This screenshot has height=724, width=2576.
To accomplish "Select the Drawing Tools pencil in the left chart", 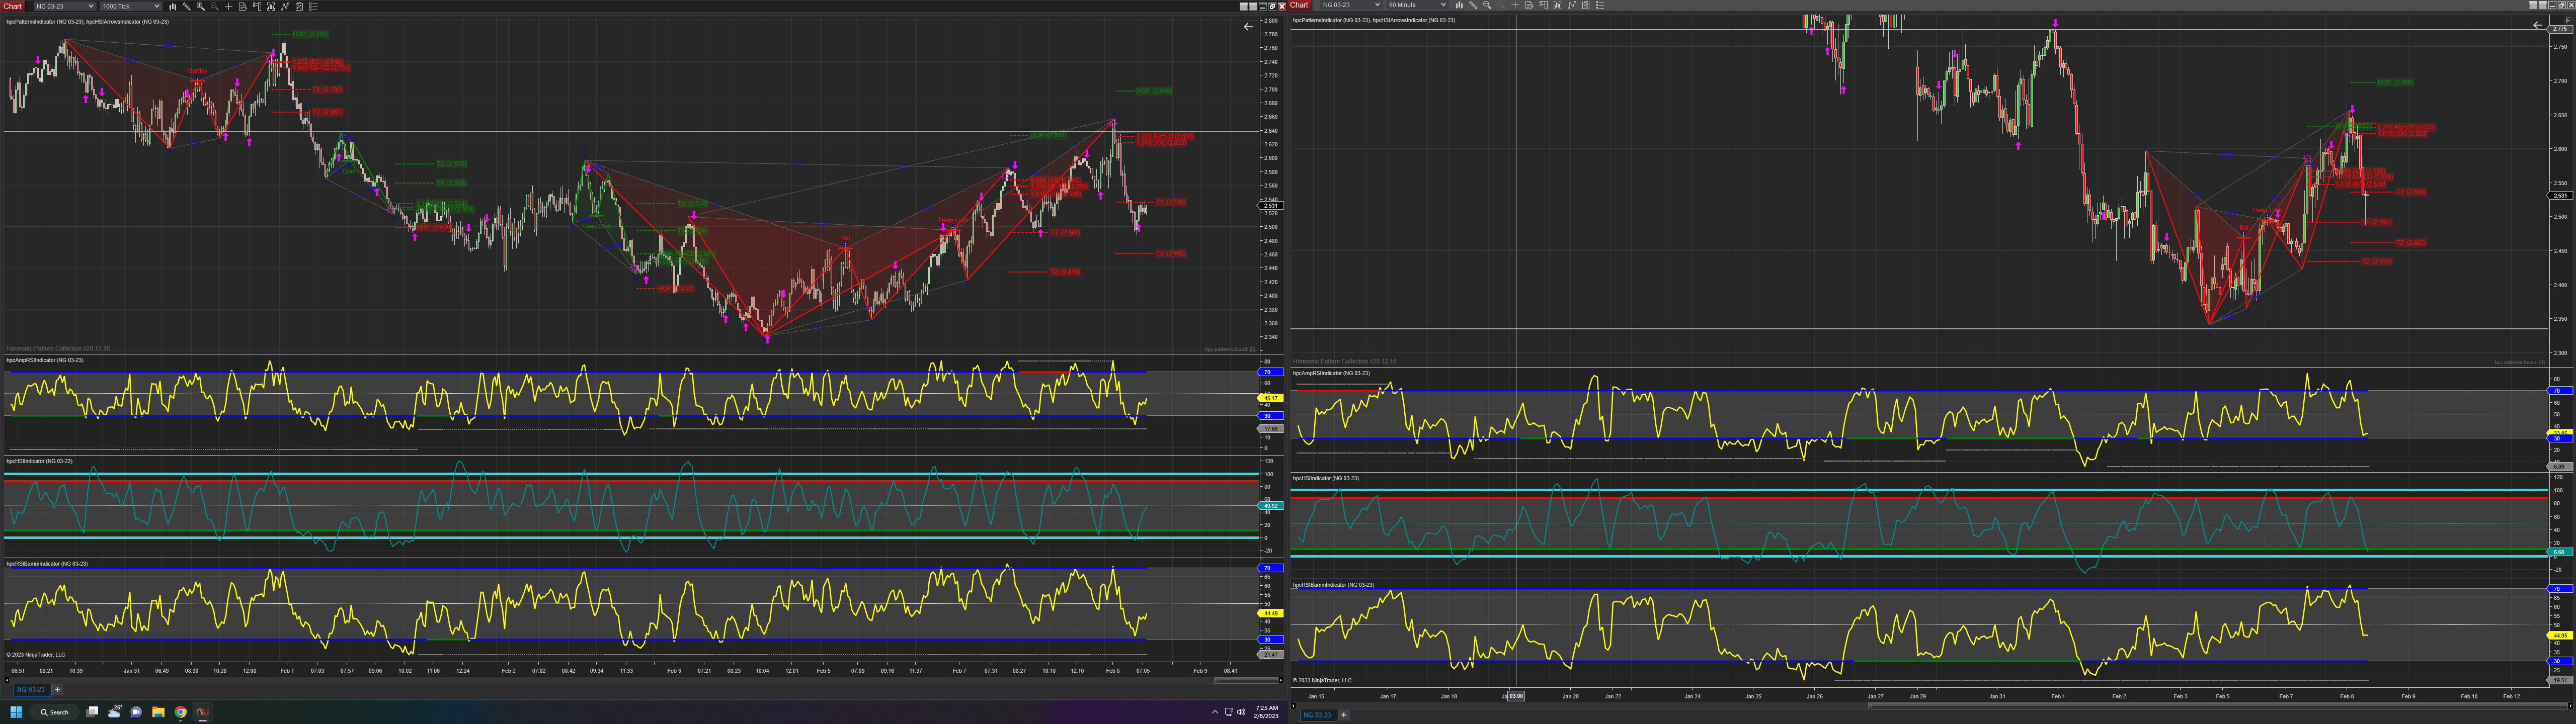I will (187, 6).
